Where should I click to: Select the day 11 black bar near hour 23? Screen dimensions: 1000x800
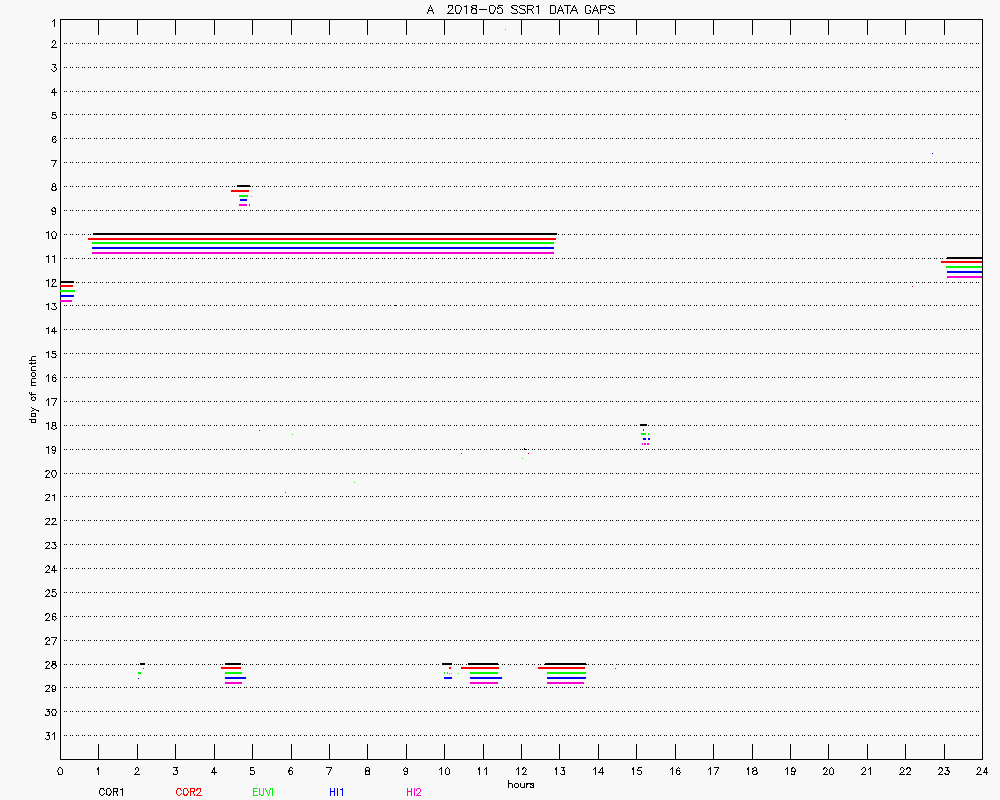tap(964, 258)
